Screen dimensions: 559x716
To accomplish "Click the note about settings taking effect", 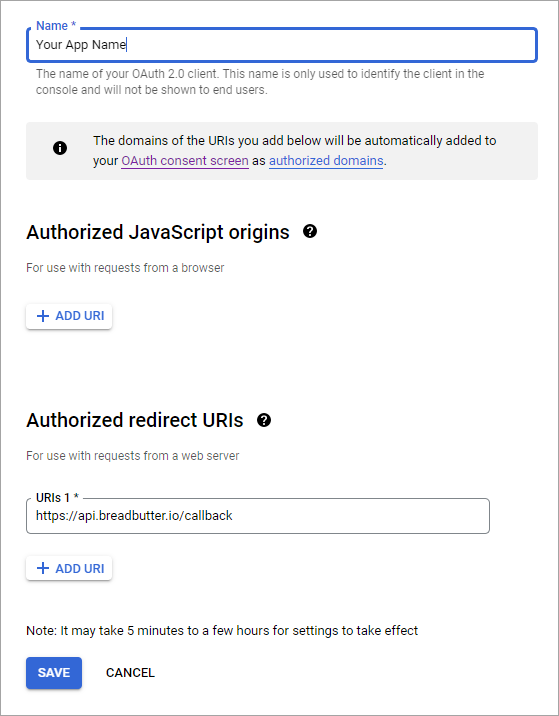I will (222, 631).
